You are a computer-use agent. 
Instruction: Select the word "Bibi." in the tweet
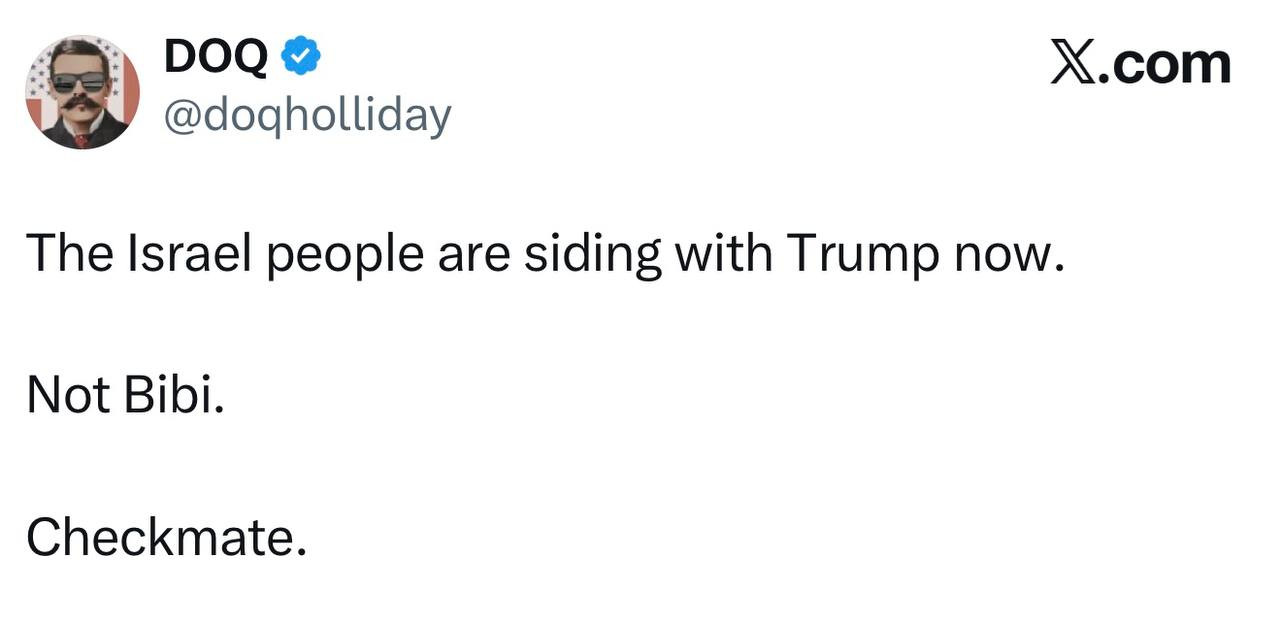(174, 396)
